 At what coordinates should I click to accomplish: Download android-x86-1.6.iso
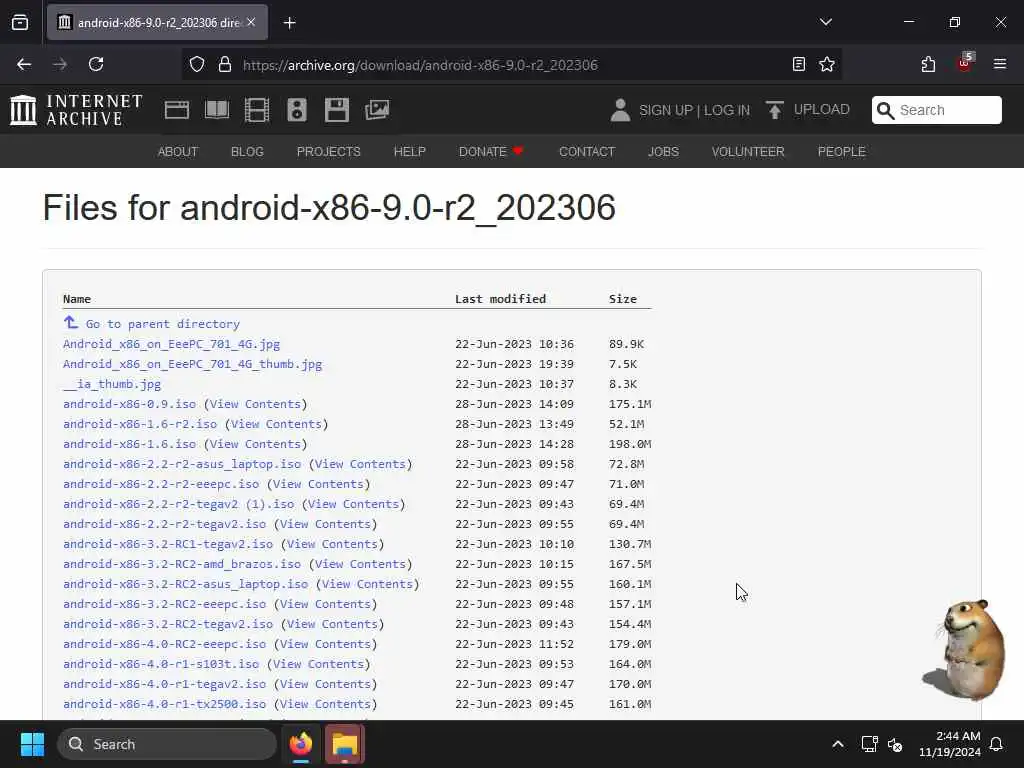[129, 444]
